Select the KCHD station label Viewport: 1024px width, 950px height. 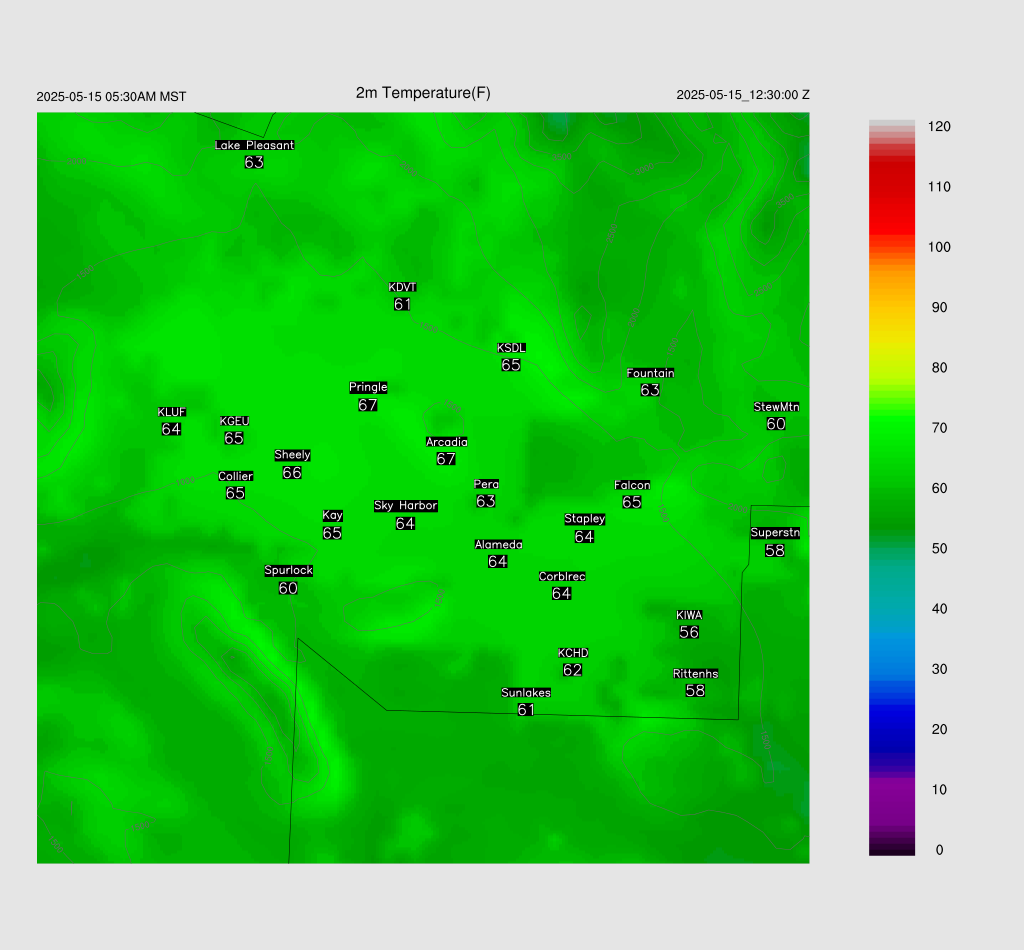point(573,653)
